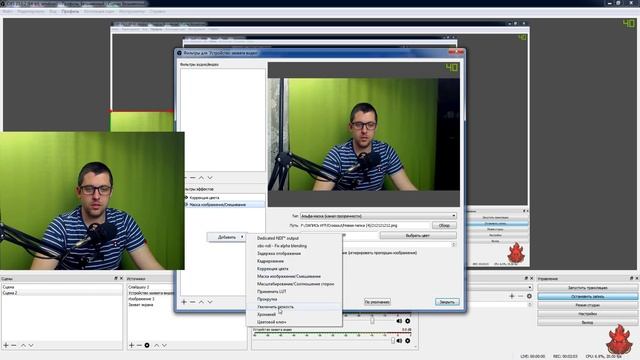Remove selected source with minus icon
Image resolution: width=640 pixels, height=360 pixels.
click(x=139, y=345)
